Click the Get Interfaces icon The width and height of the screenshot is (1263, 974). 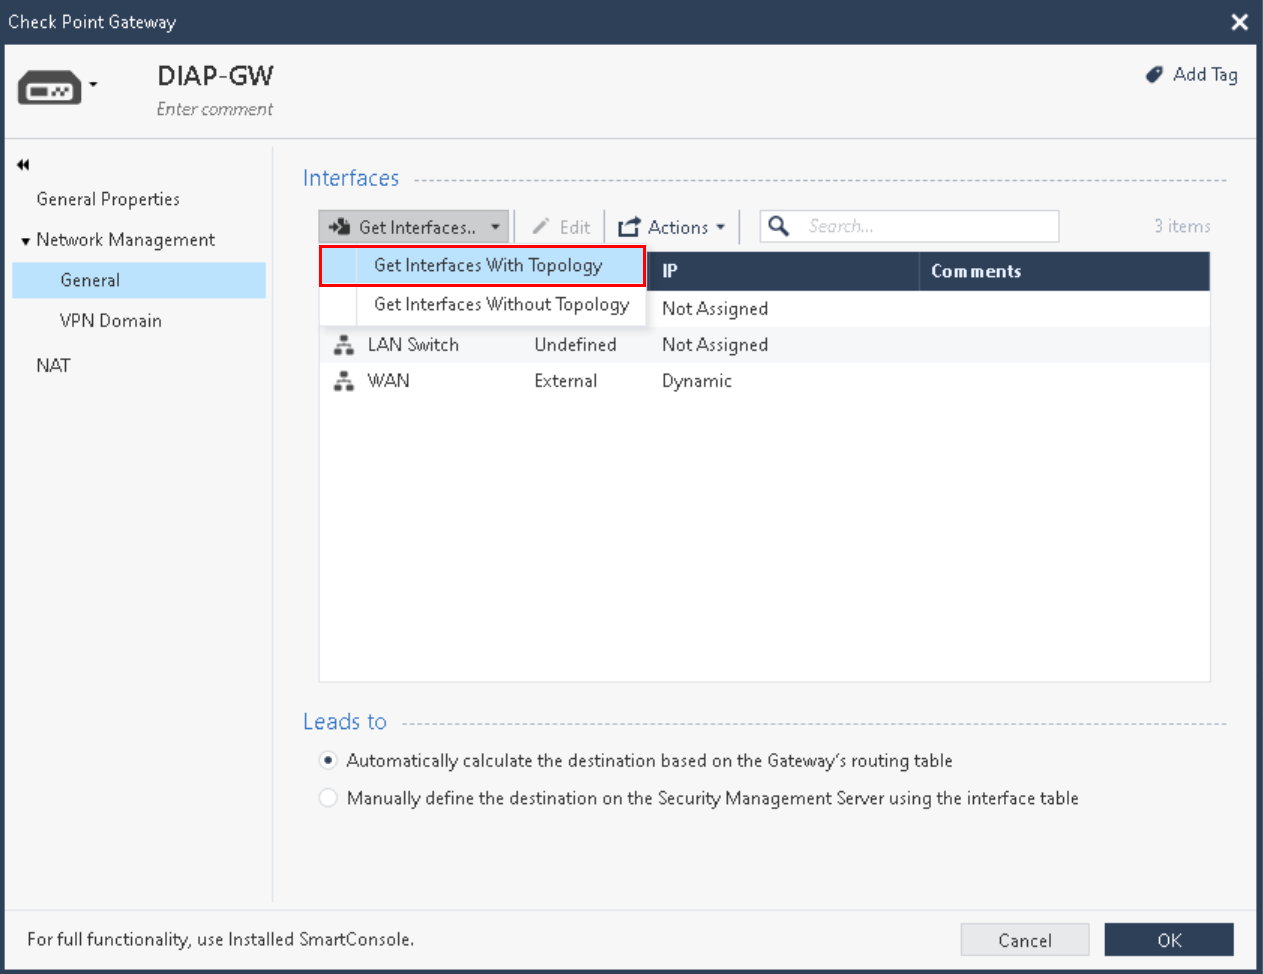tap(339, 227)
